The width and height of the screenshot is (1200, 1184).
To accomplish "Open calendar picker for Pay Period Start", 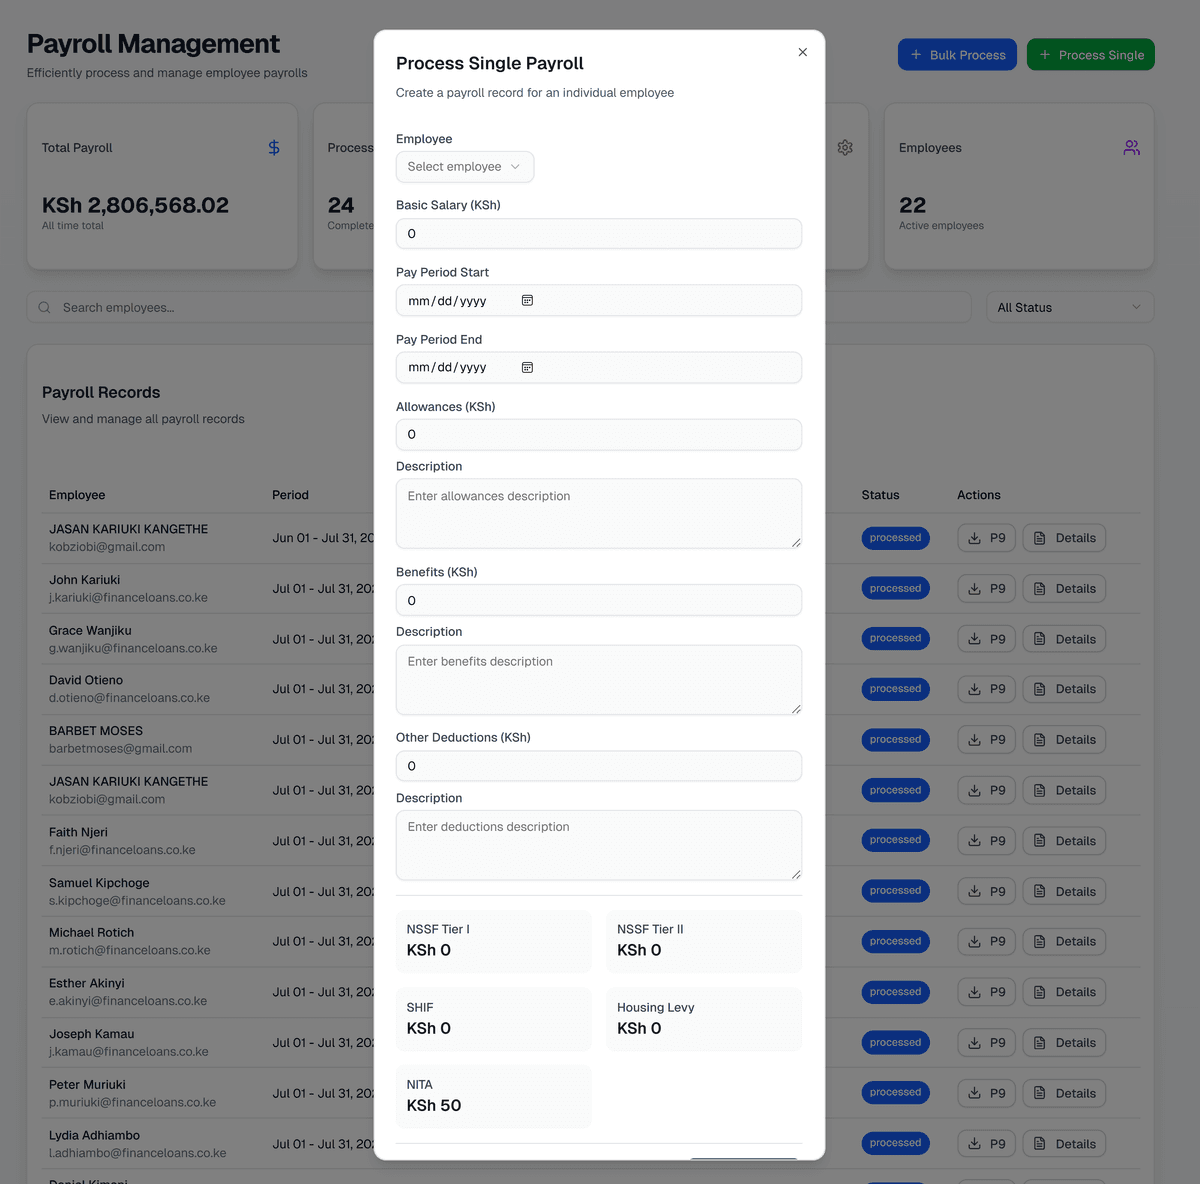I will point(527,301).
